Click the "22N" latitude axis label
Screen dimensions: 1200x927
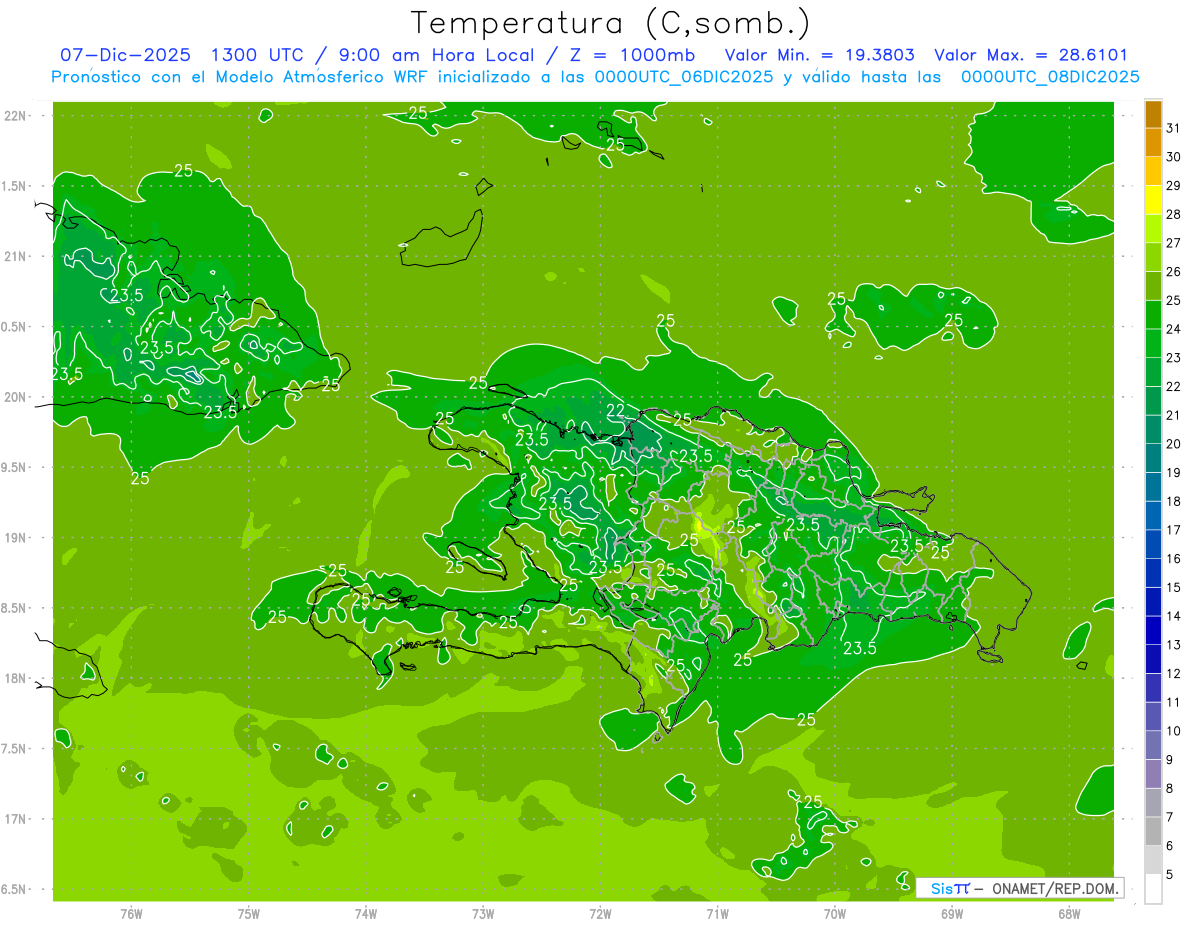tap(15, 116)
